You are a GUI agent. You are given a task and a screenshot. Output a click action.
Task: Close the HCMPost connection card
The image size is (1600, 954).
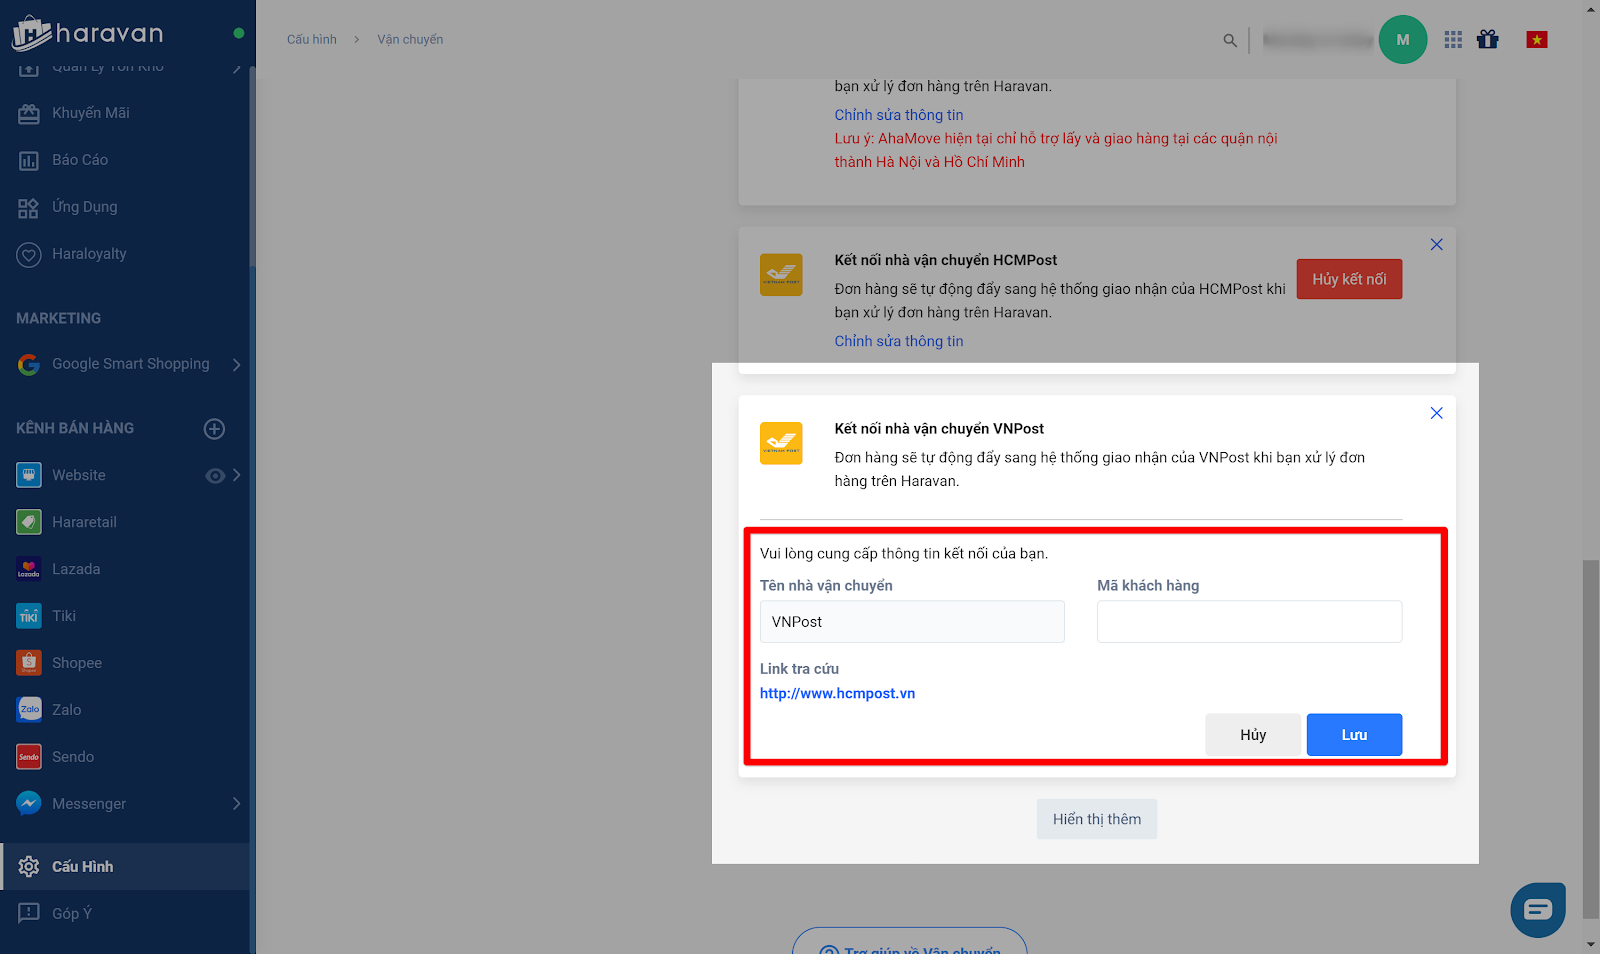(x=1436, y=245)
